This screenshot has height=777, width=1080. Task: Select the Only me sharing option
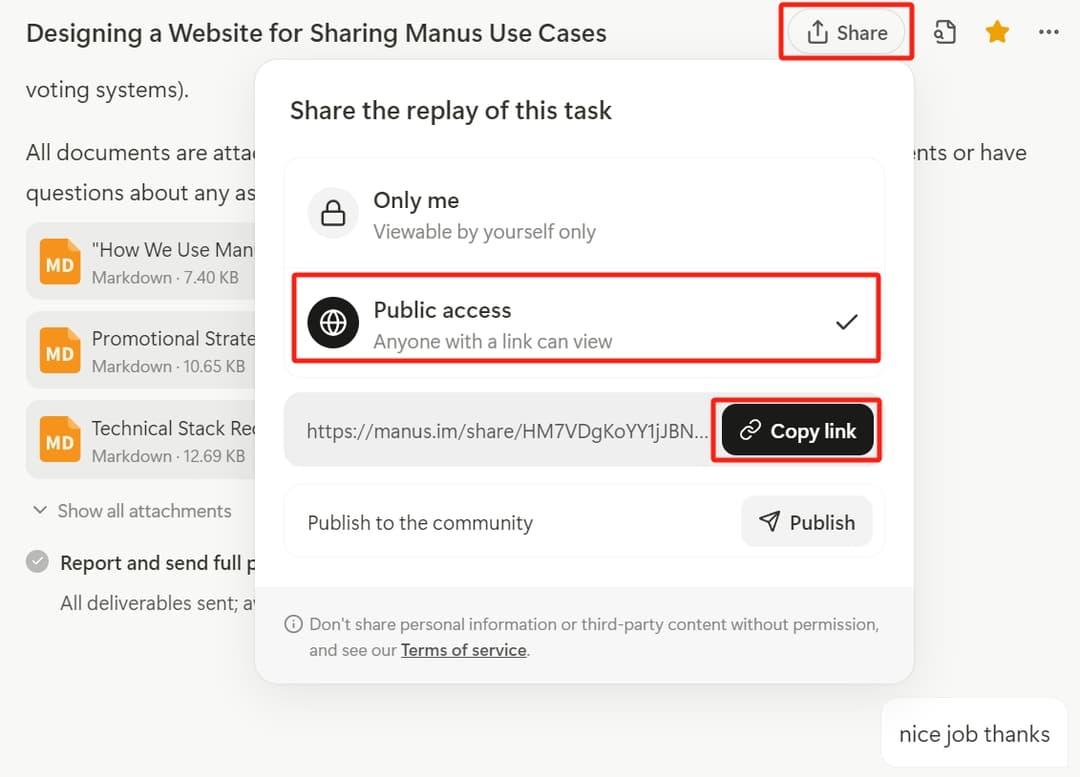tap(585, 214)
